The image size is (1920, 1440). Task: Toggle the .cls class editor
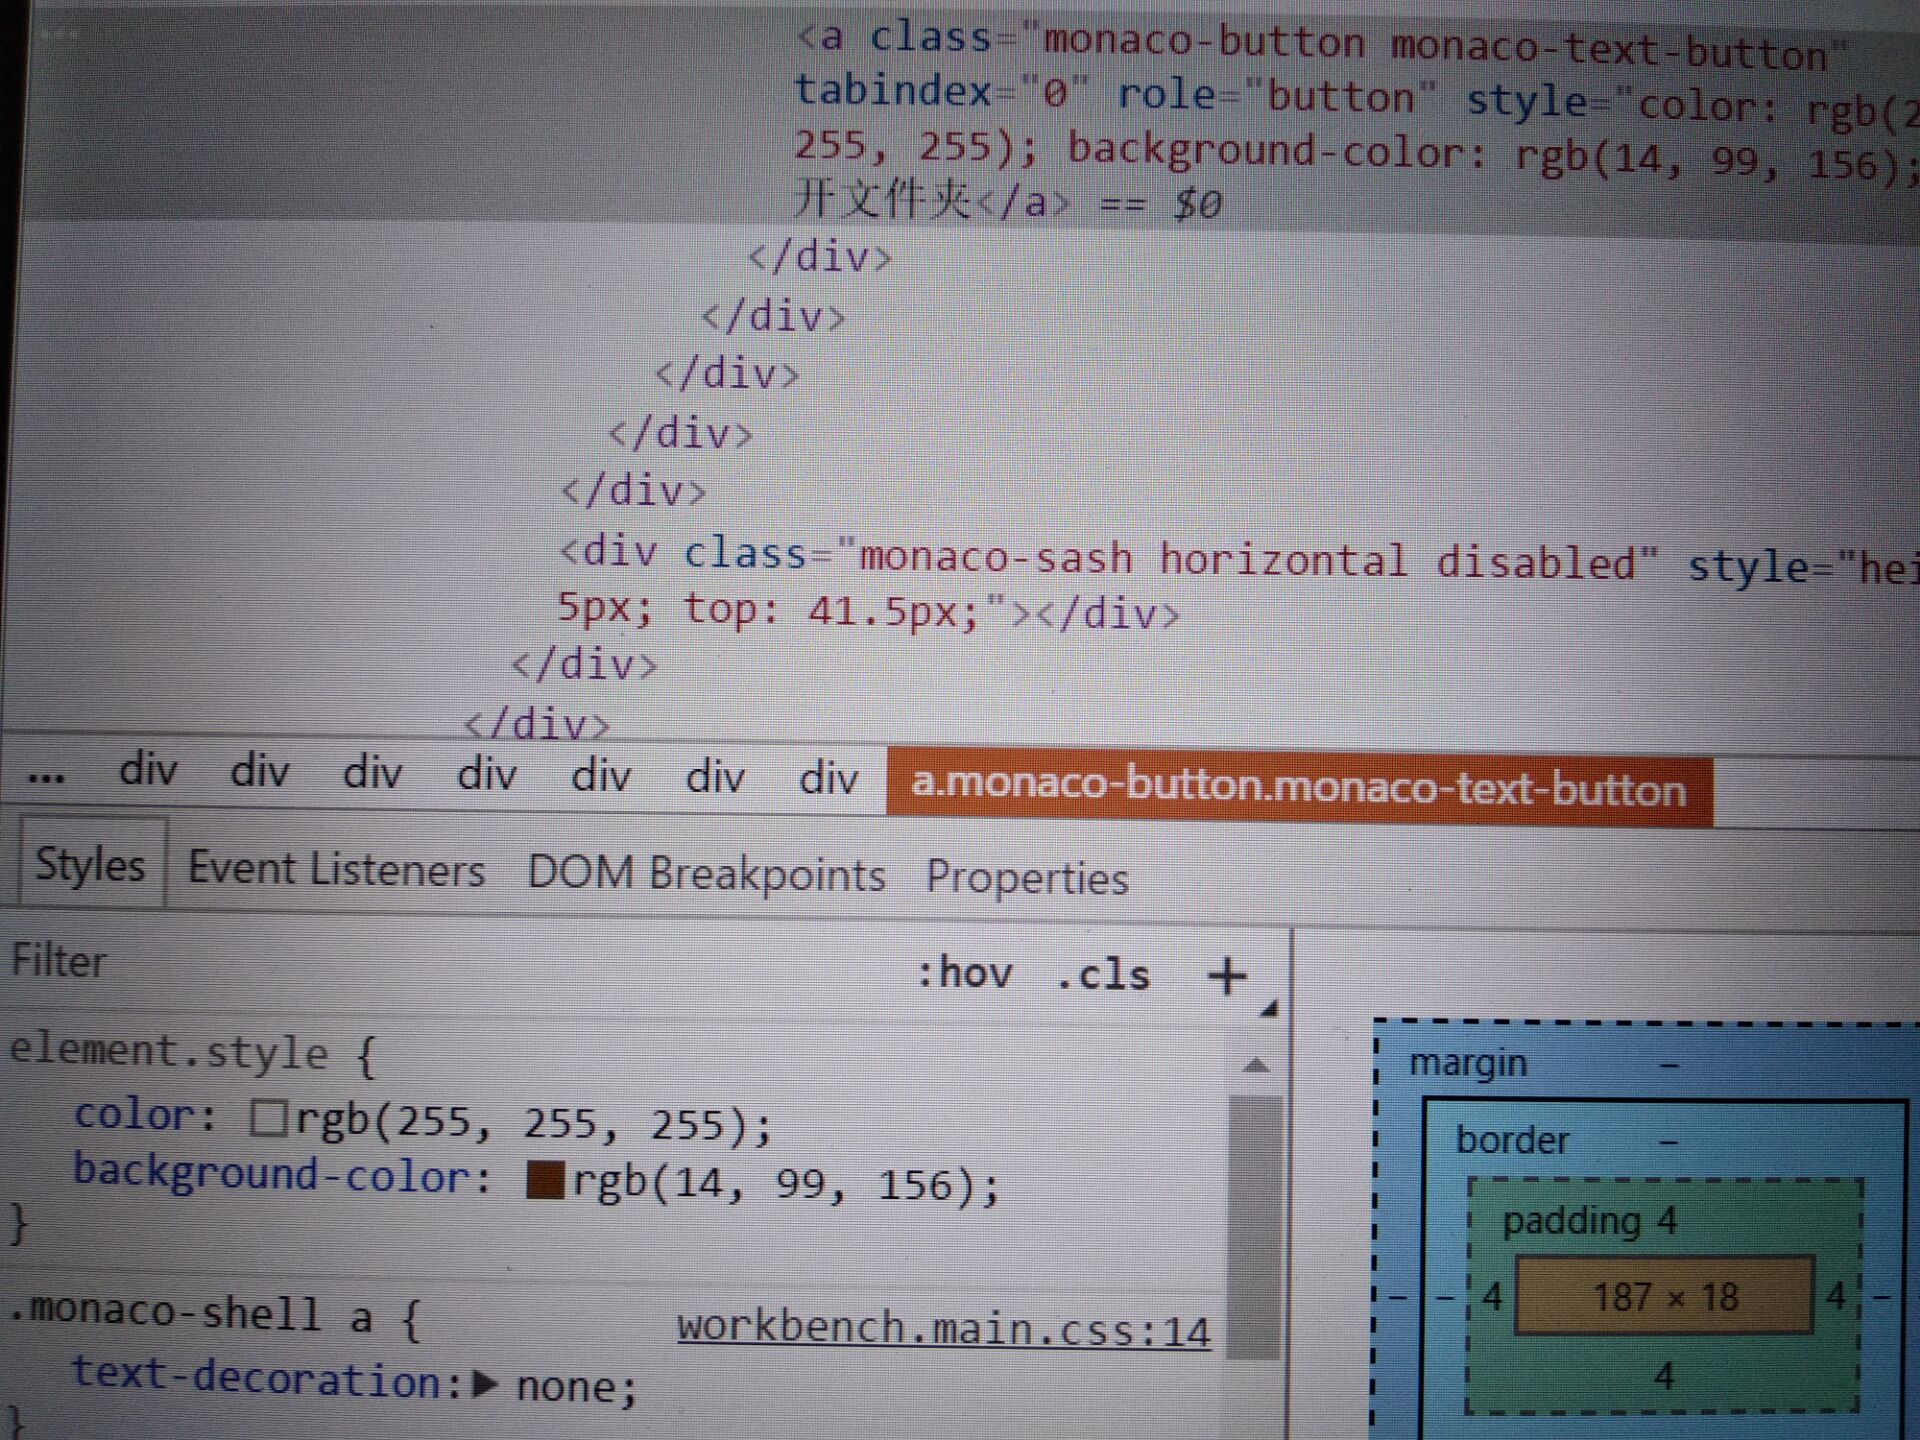[1103, 975]
